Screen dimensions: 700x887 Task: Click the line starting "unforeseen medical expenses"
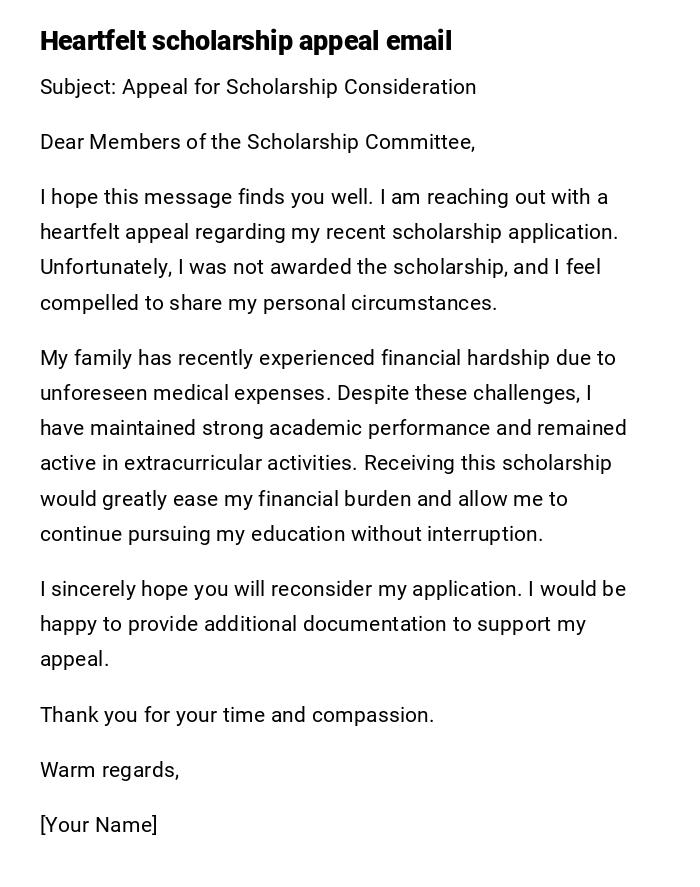coord(316,393)
